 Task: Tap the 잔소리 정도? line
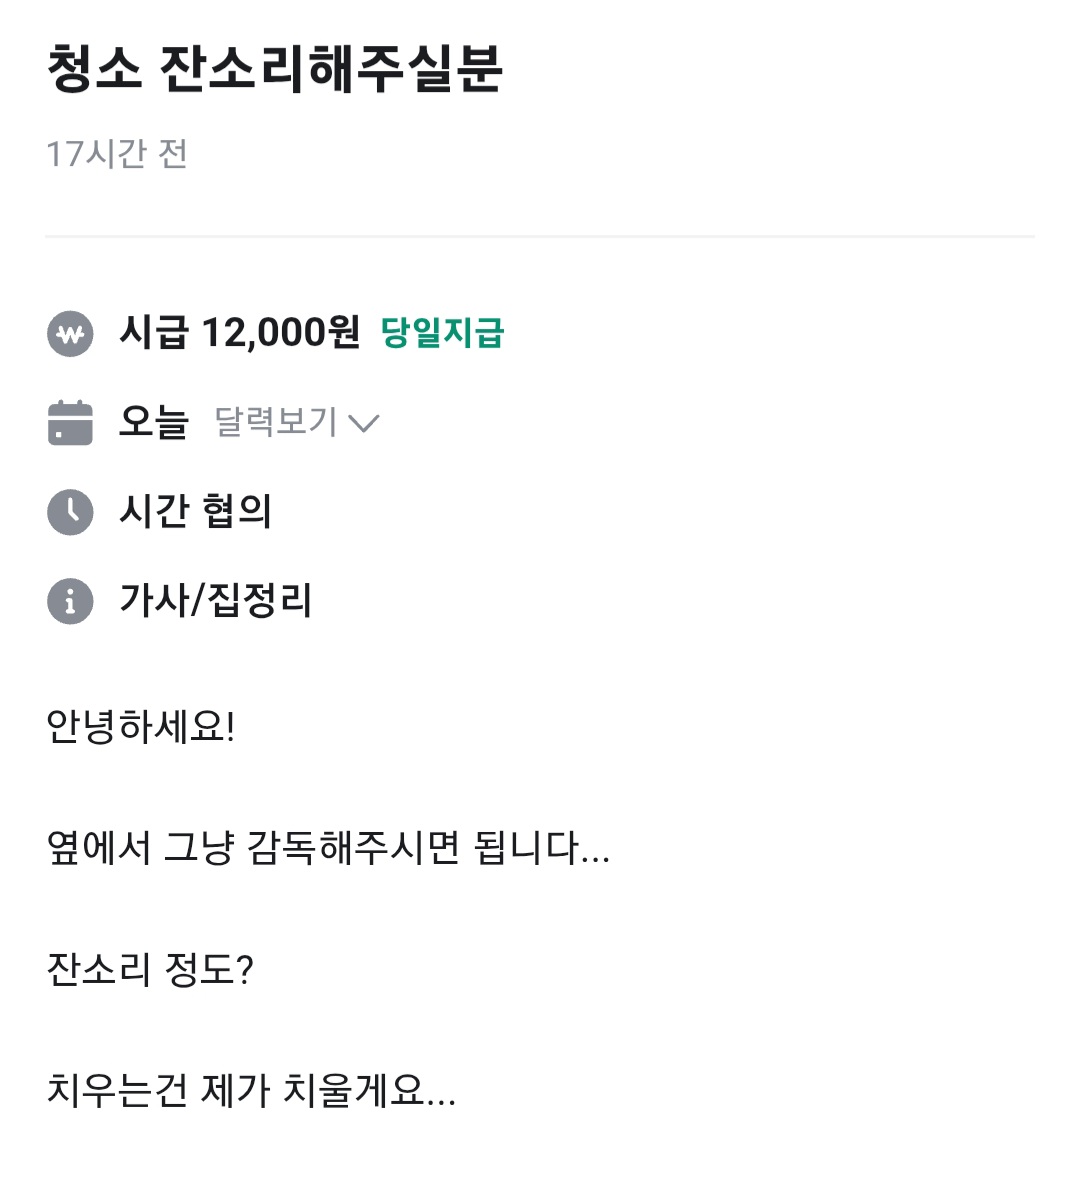150,969
